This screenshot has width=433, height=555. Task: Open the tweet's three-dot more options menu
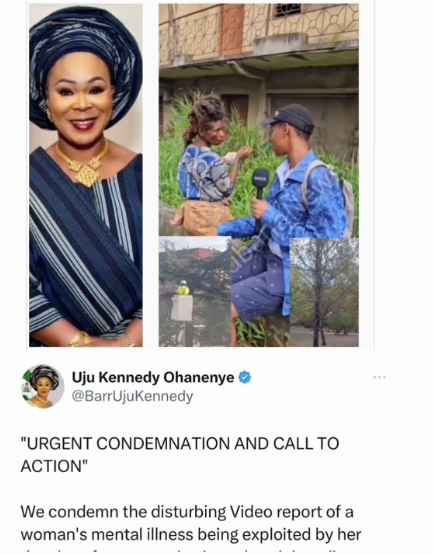click(x=379, y=378)
